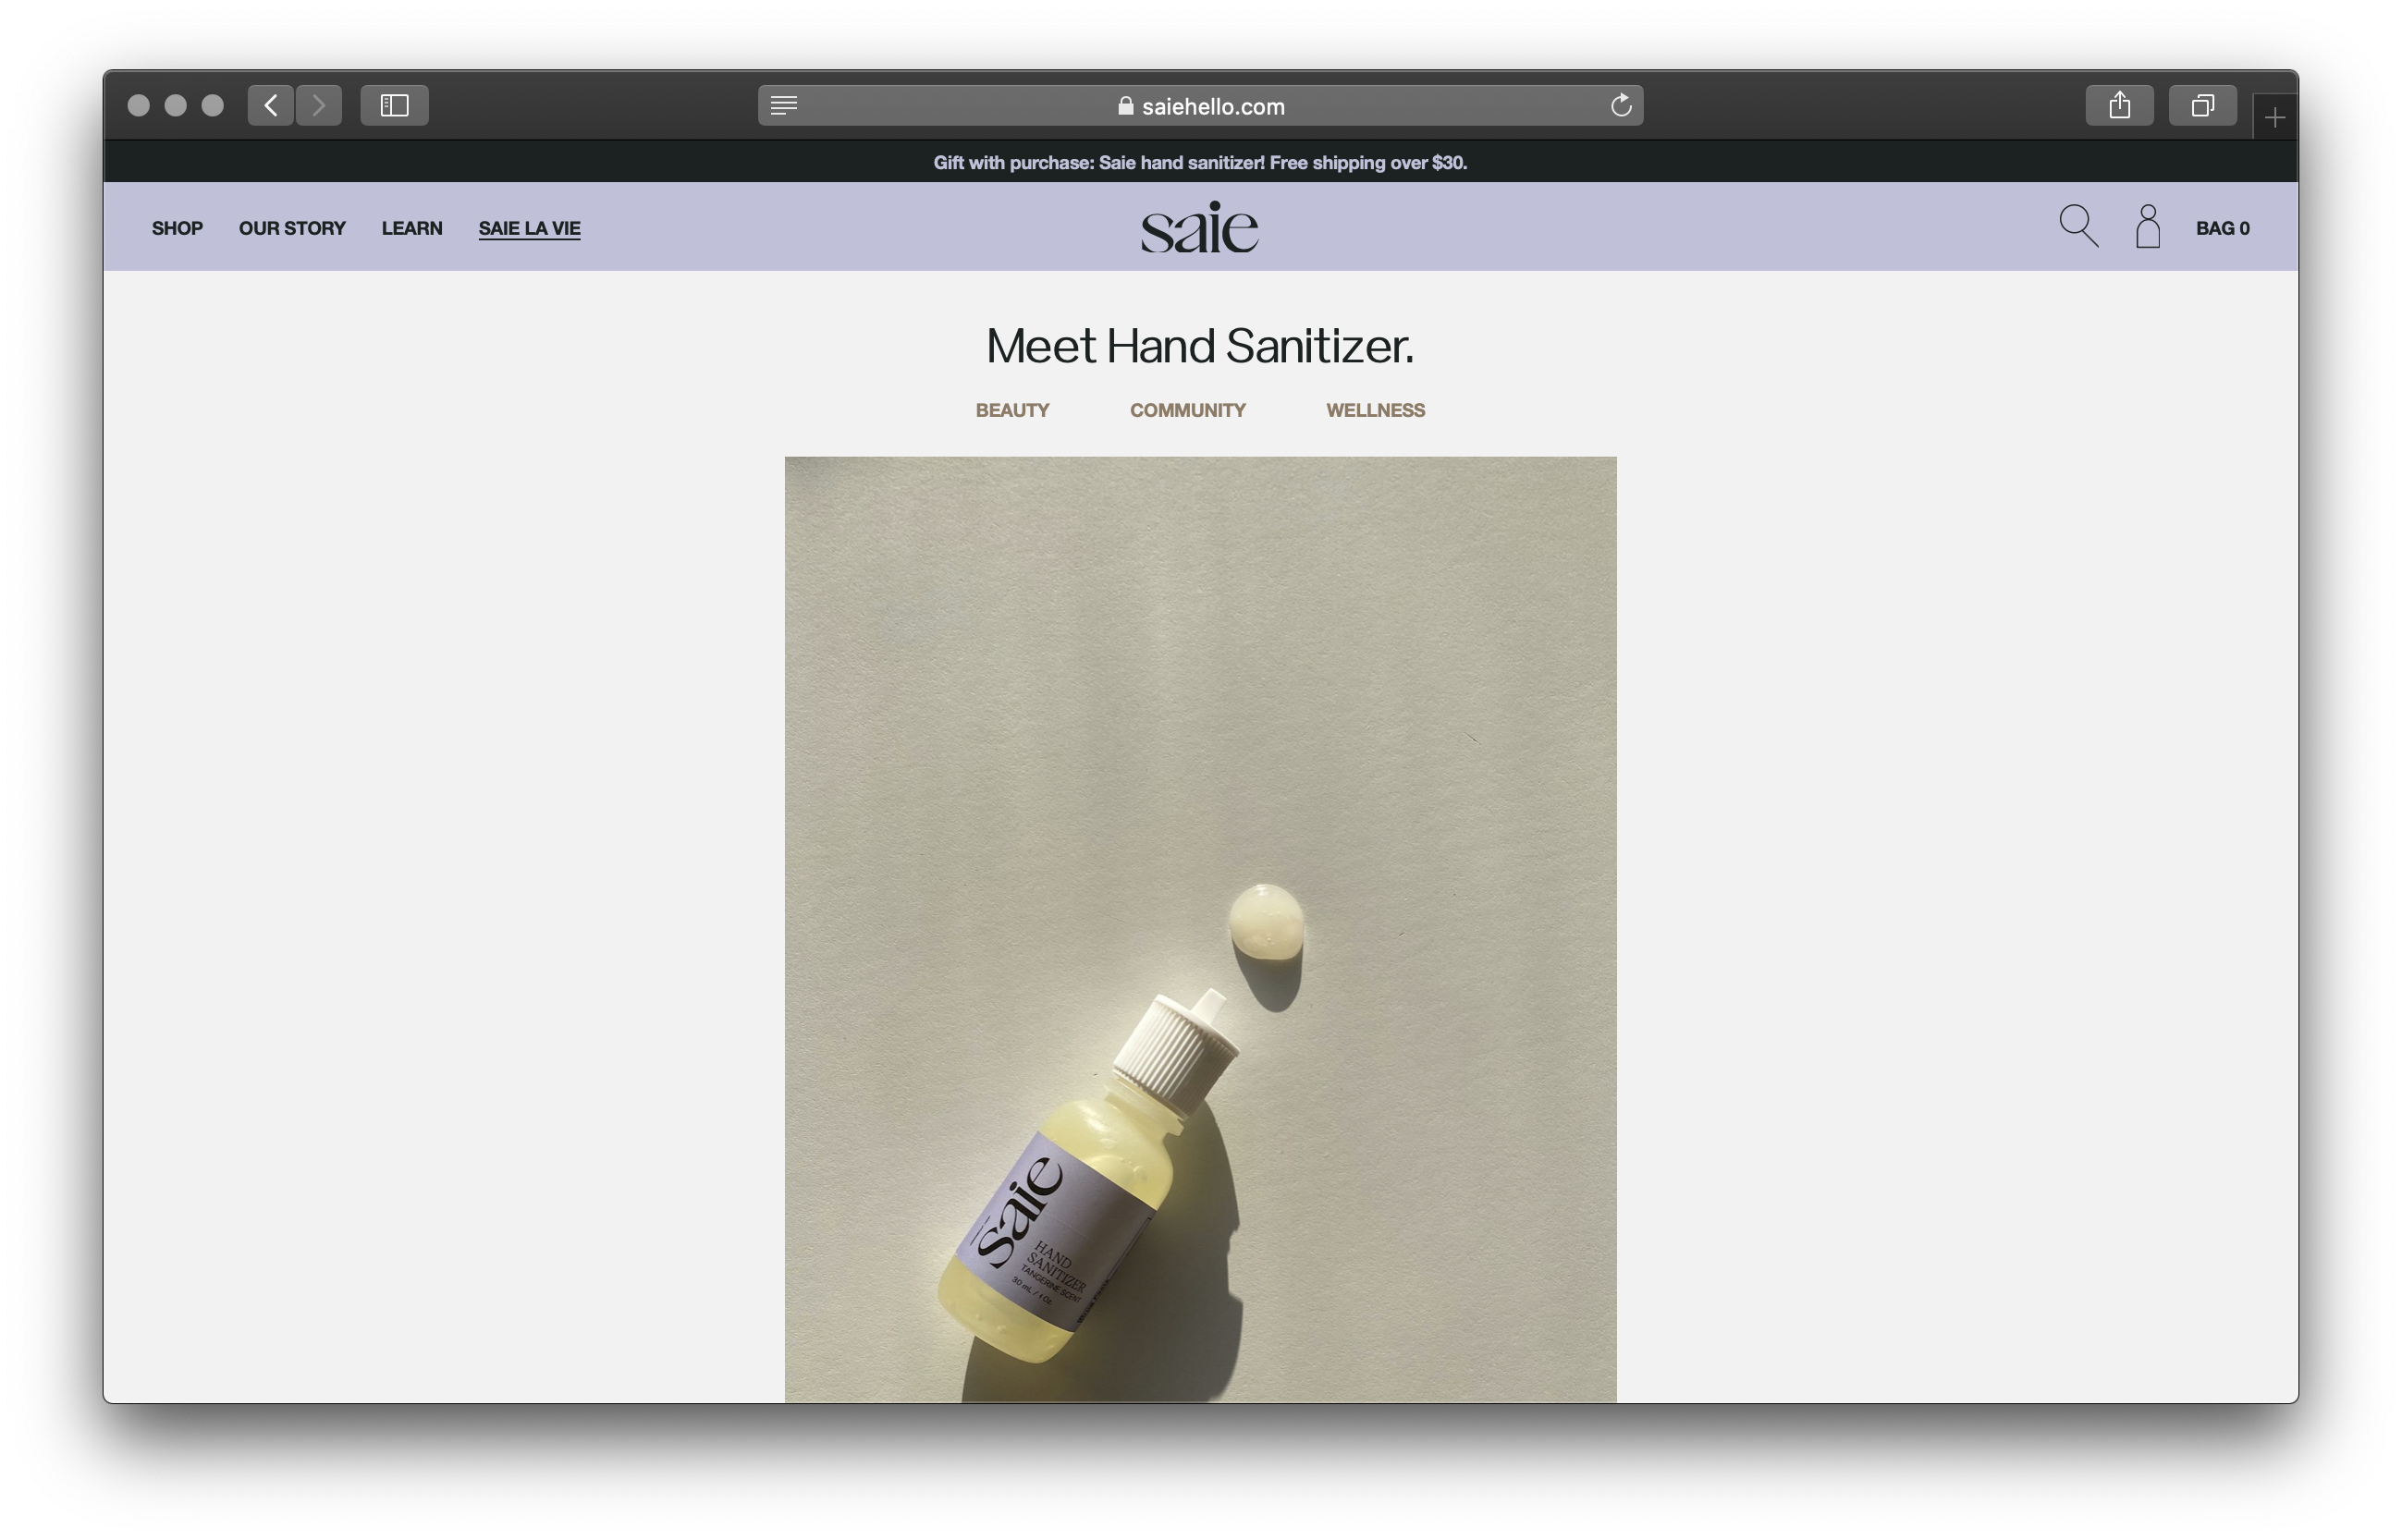Screen dimensions: 2402x1540
Task: Open the SHOP menu
Action: (177, 228)
